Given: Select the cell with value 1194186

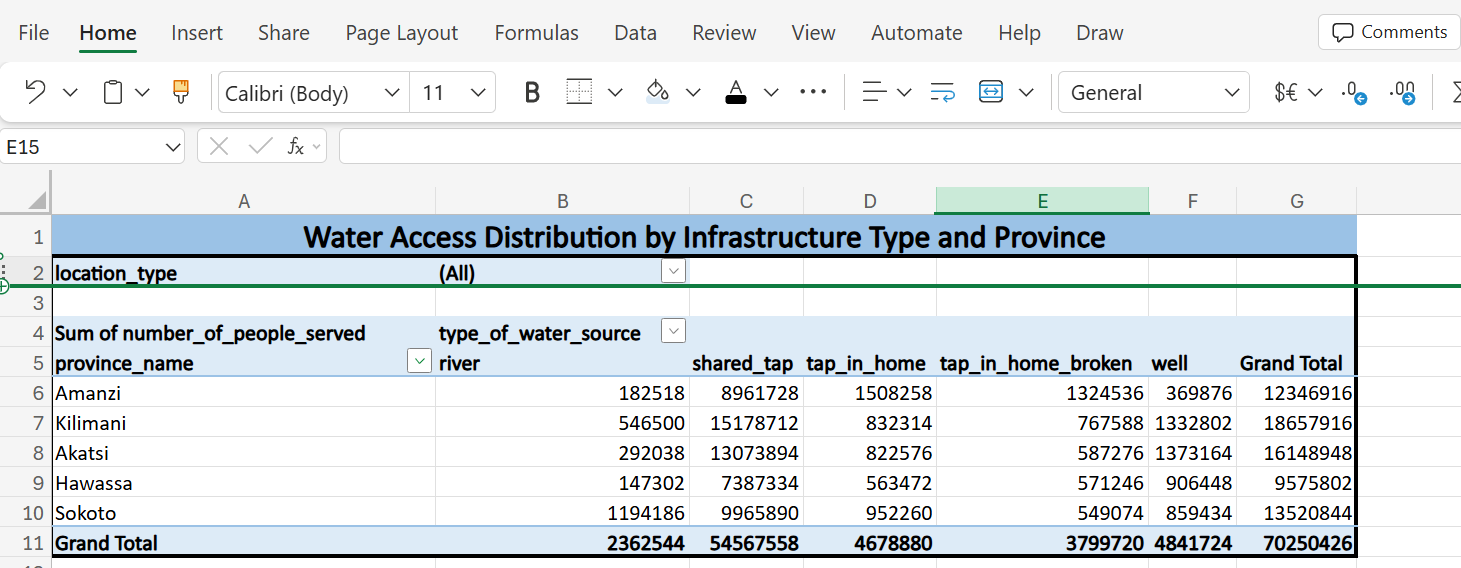Looking at the screenshot, I should [x=563, y=513].
